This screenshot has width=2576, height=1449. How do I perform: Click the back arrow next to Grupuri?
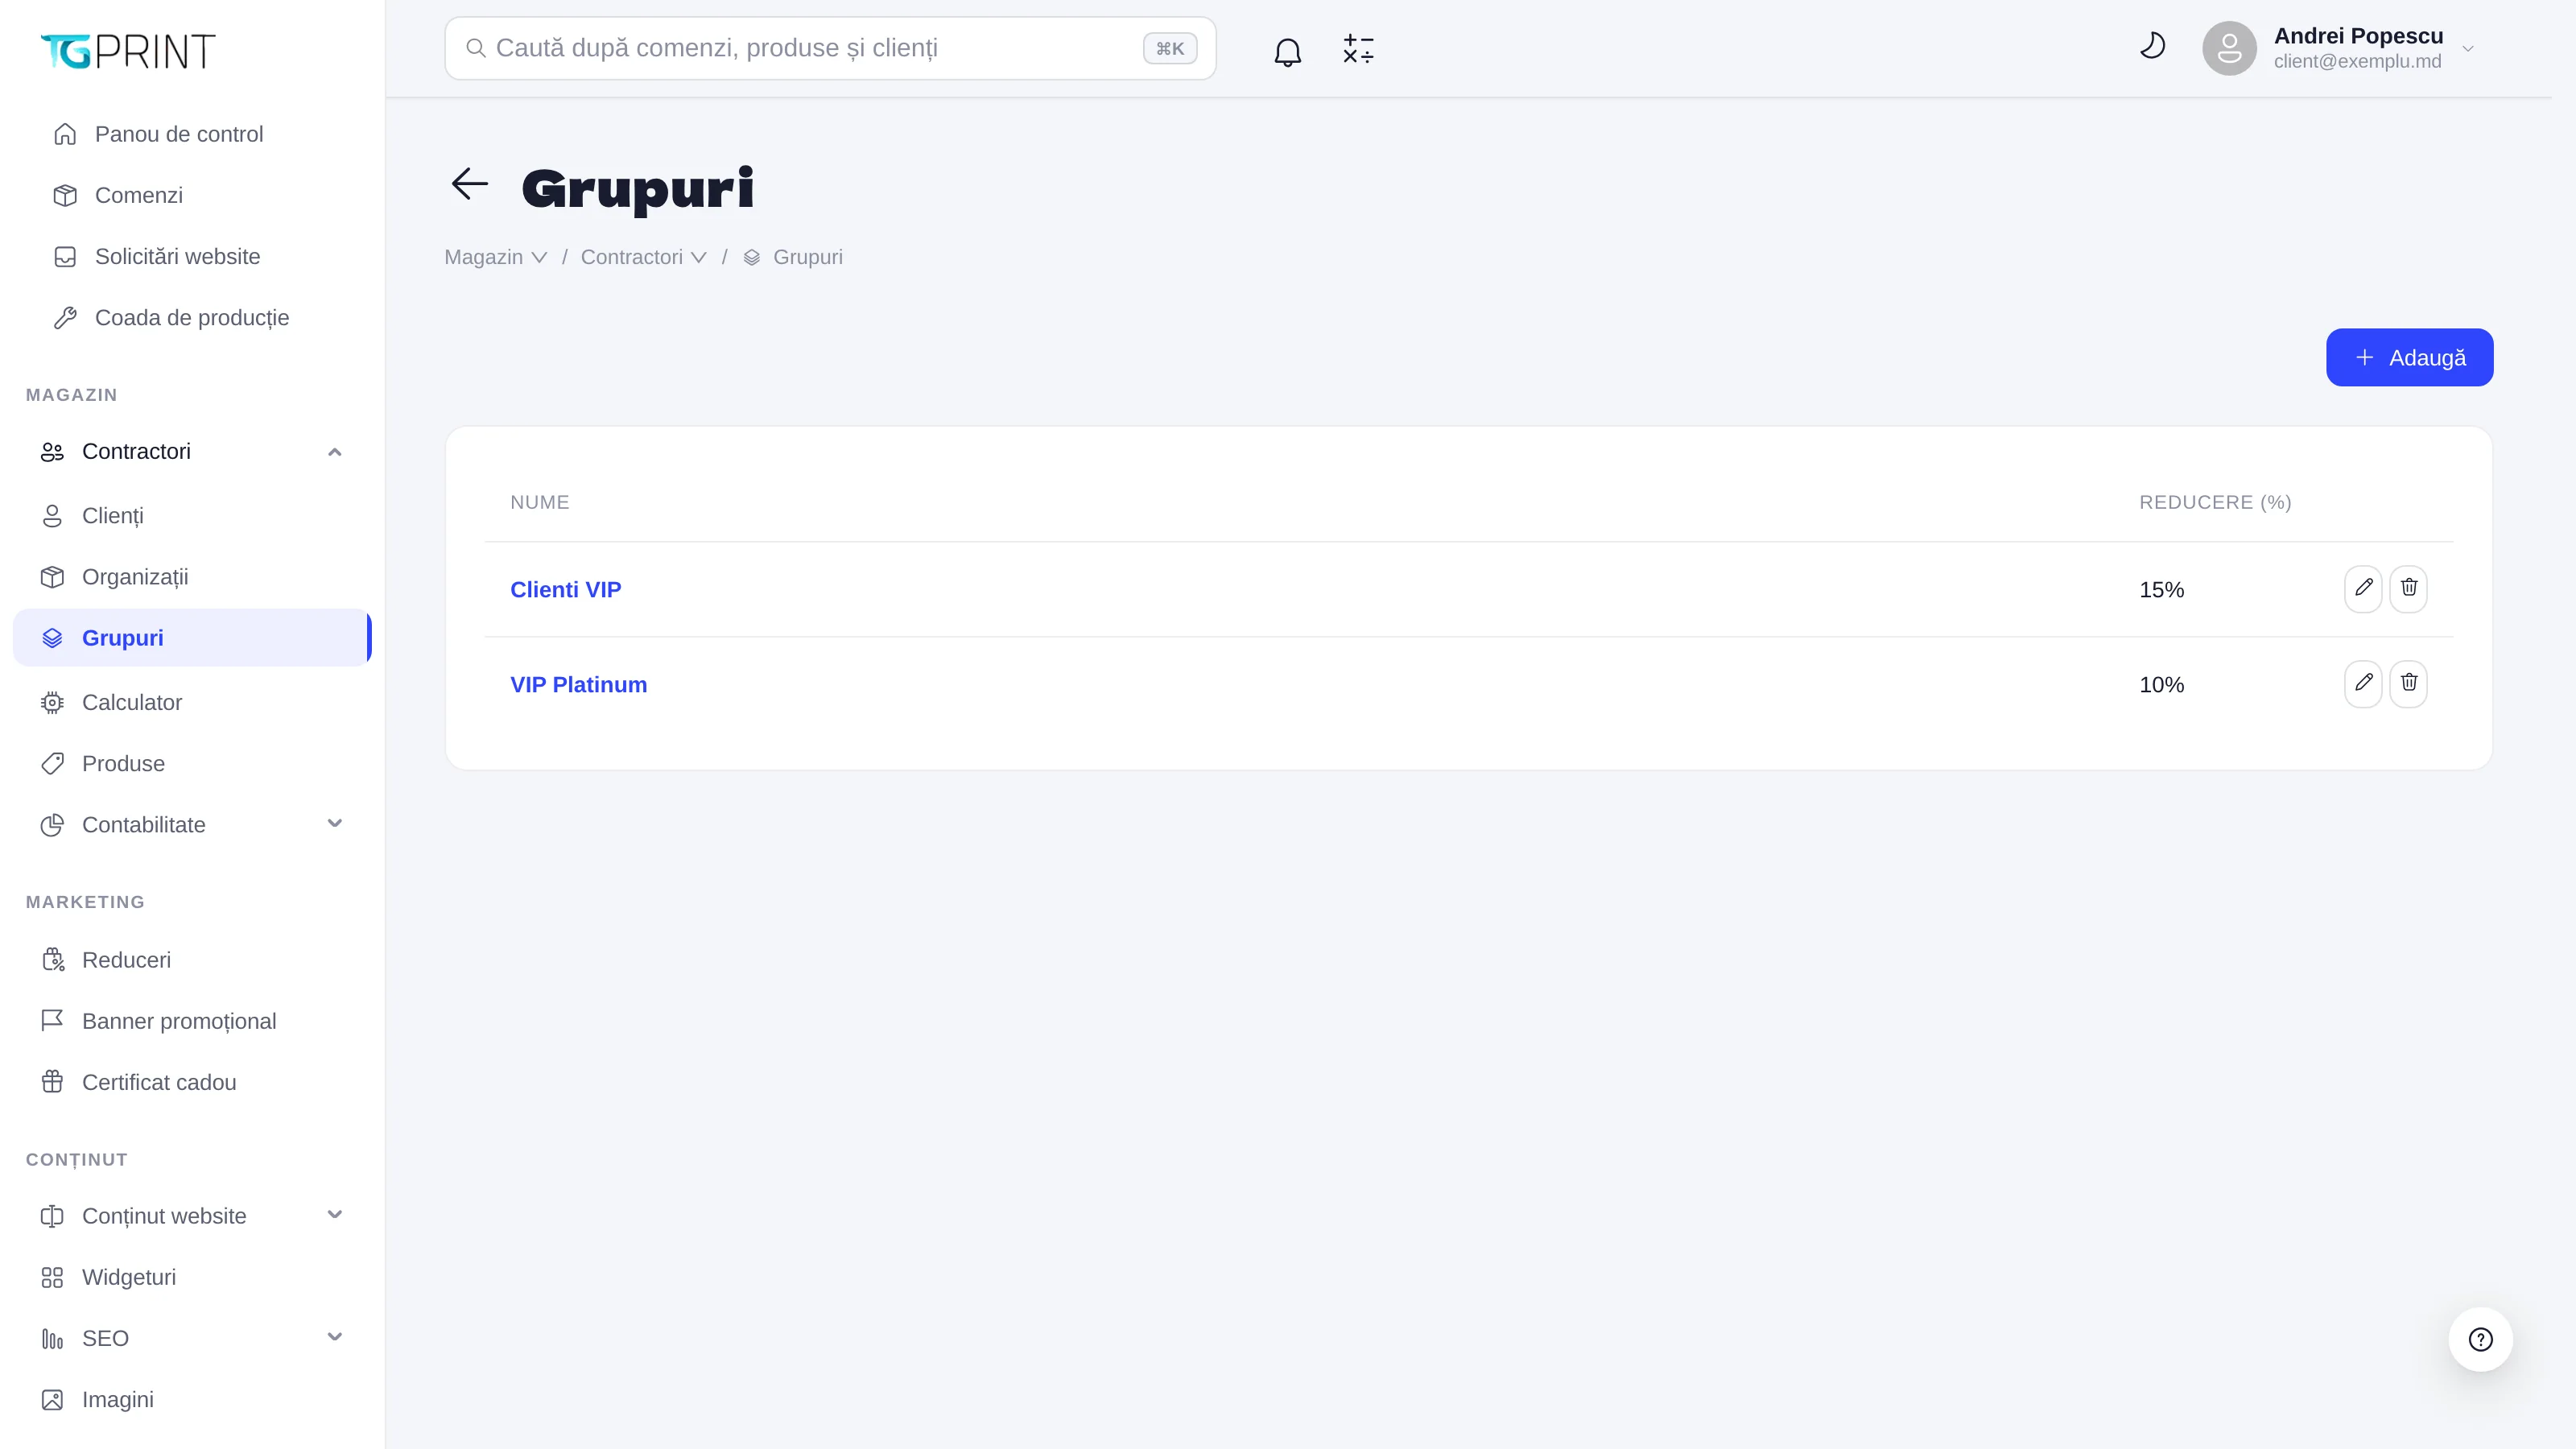(x=469, y=184)
